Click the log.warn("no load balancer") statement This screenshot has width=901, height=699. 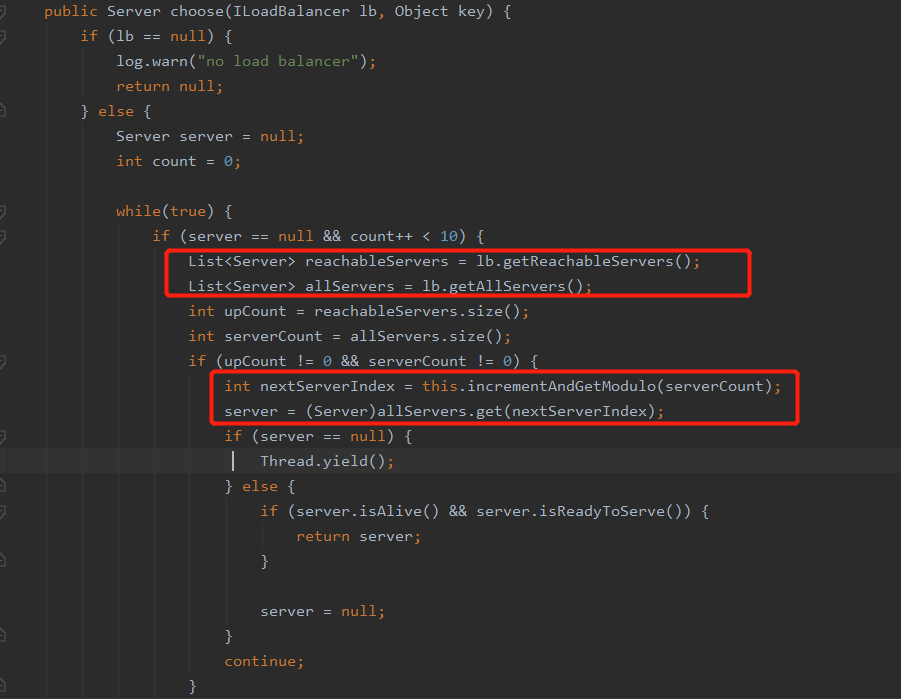246,62
